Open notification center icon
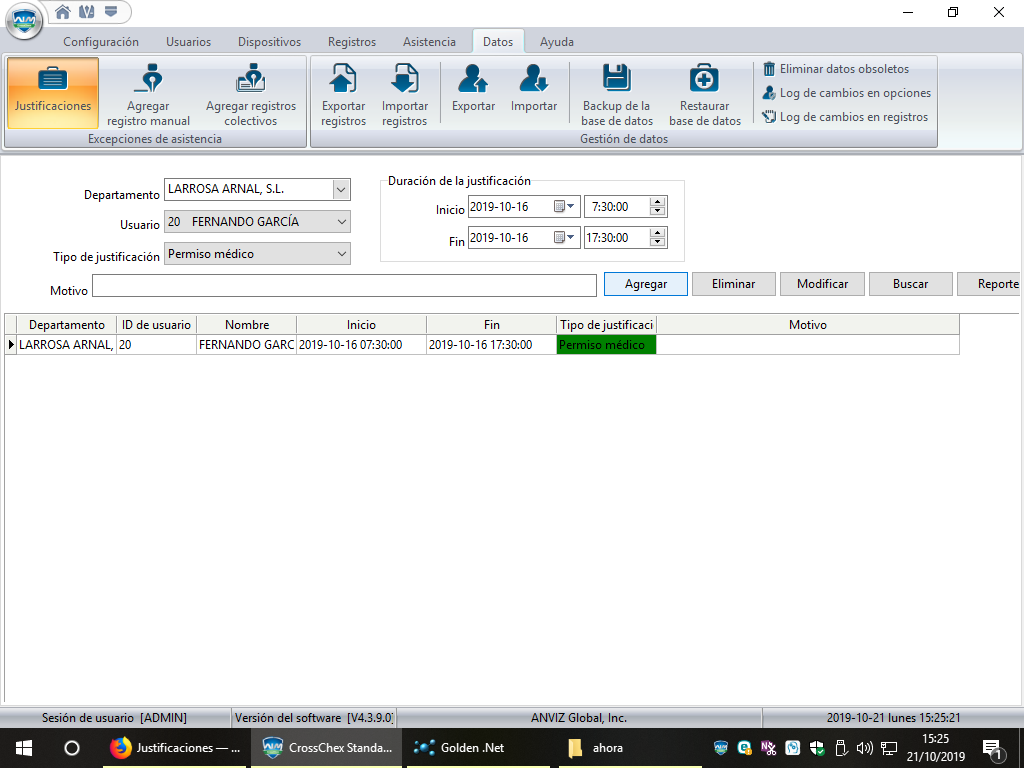 click(x=993, y=750)
